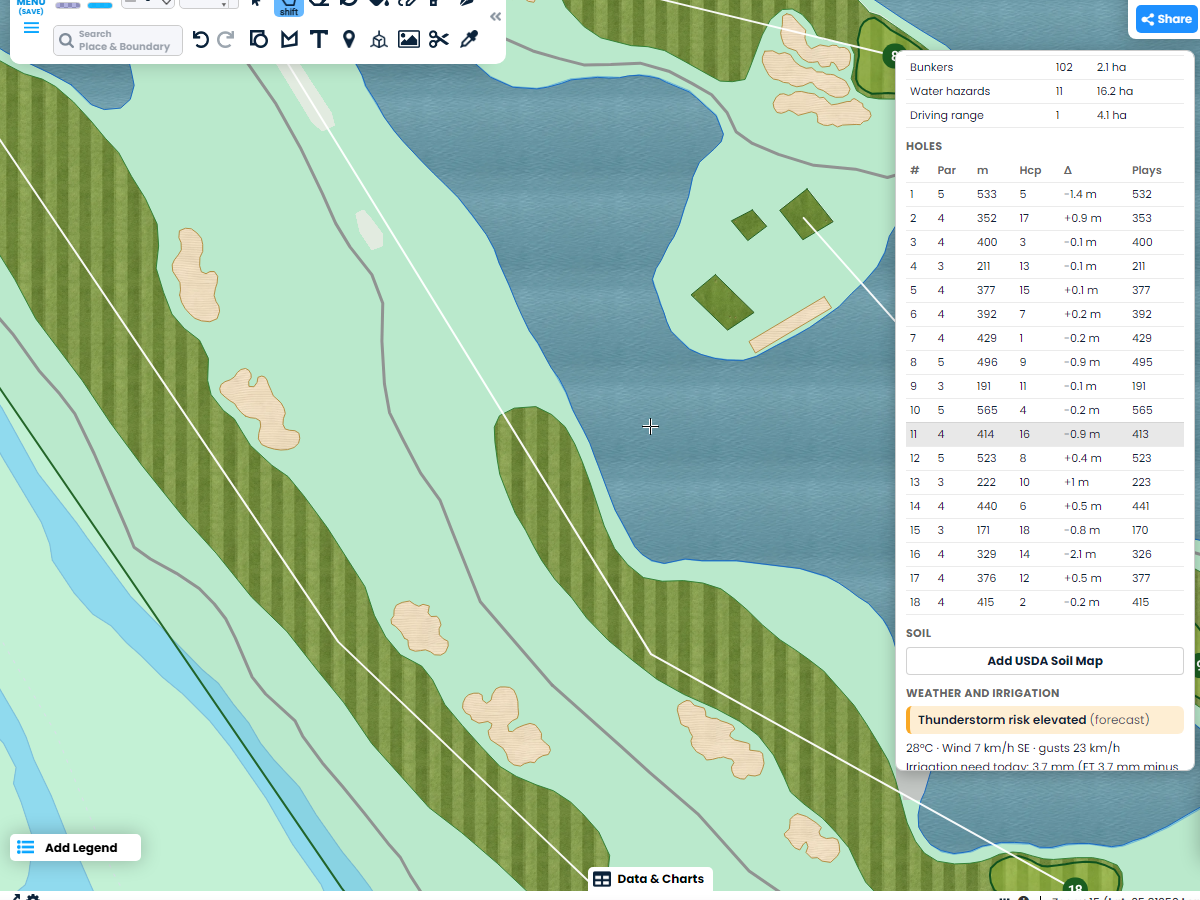The image size is (1200, 900).
Task: Click the list icon on Add Legend
Action: 26,848
